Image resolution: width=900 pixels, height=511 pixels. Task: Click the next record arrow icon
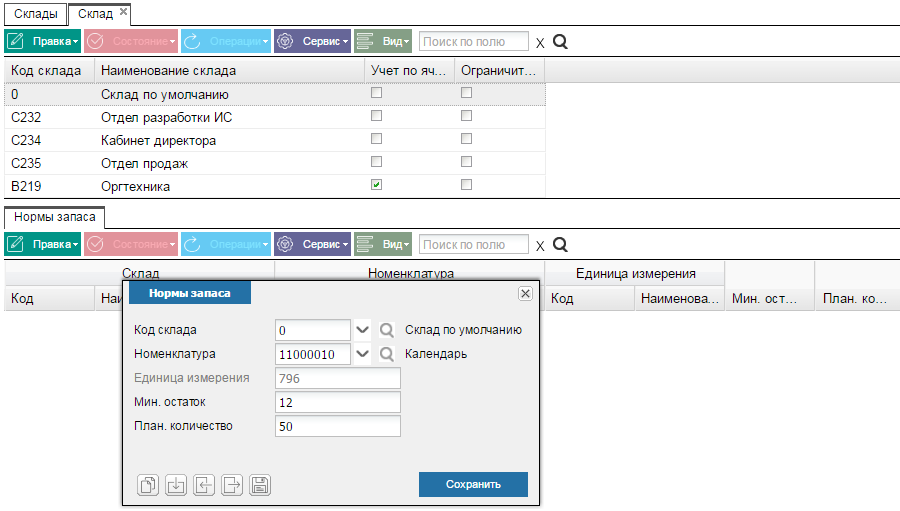coord(232,485)
